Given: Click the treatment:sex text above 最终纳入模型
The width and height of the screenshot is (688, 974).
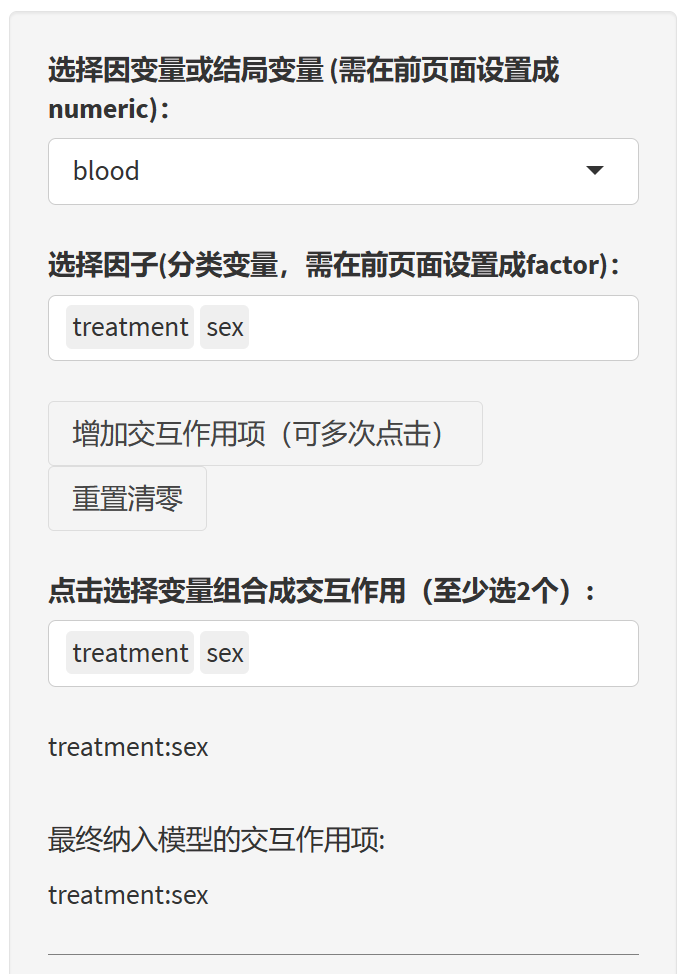Looking at the screenshot, I should coord(128,747).
